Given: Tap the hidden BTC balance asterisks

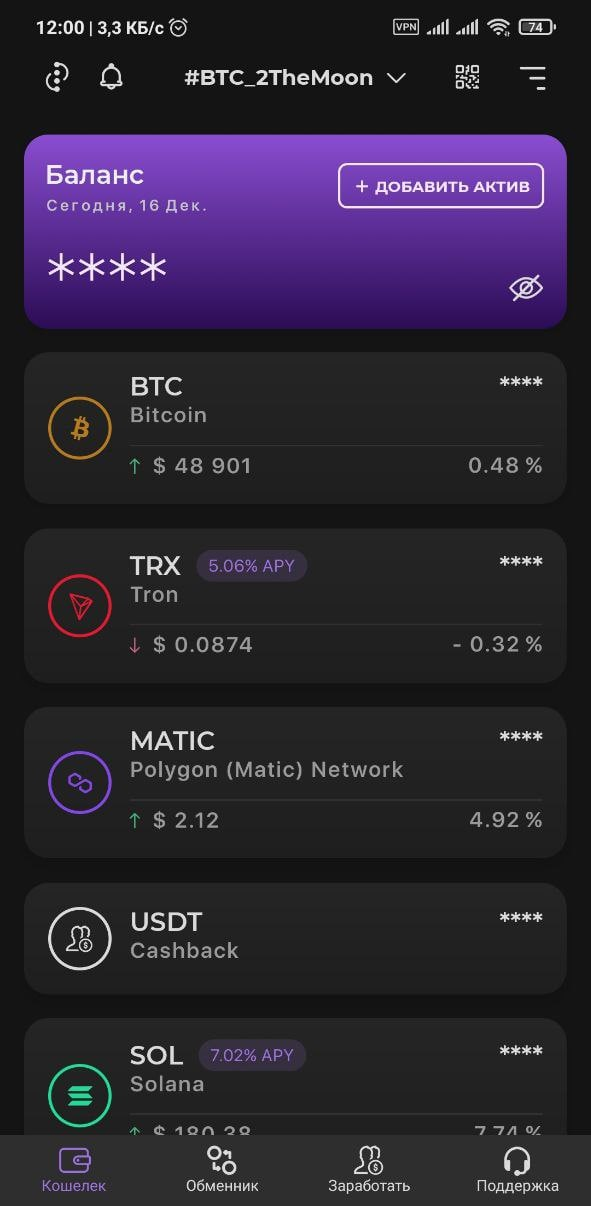Looking at the screenshot, I should (521, 383).
